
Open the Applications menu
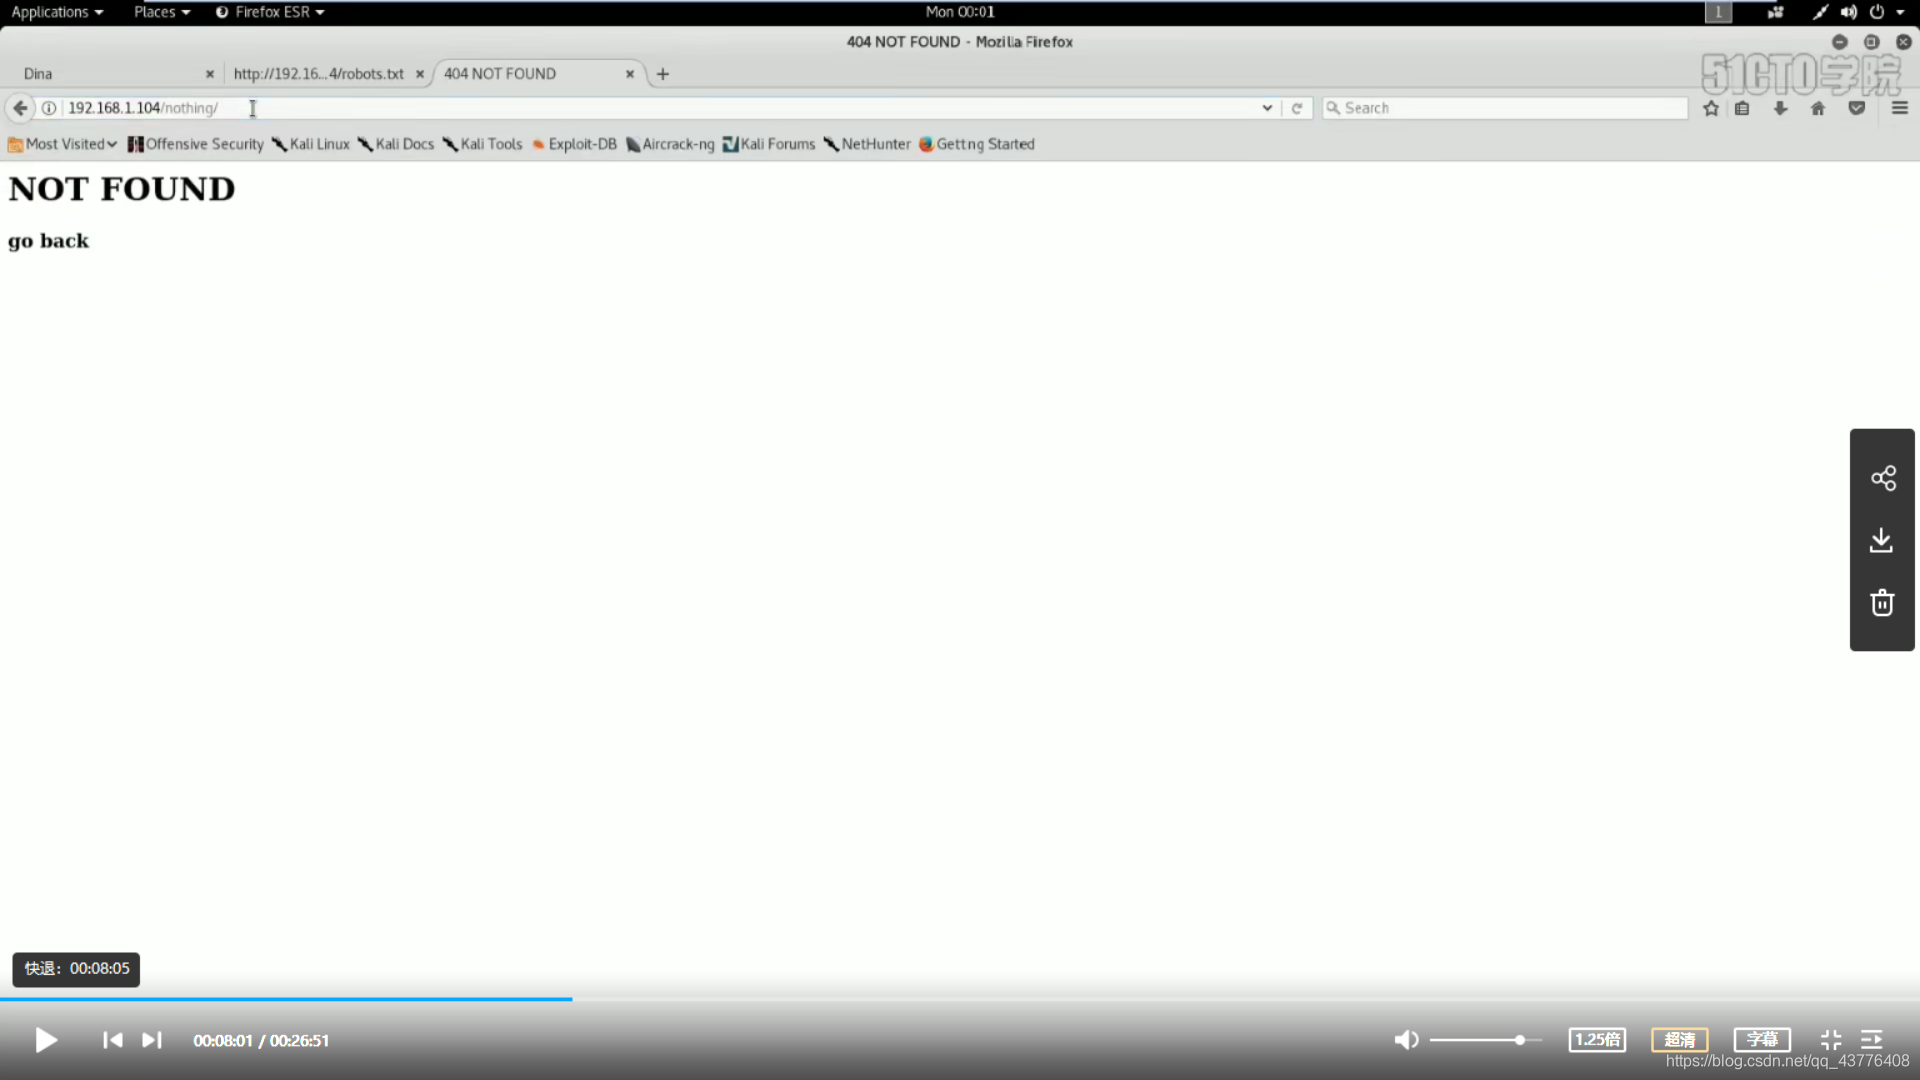[57, 12]
